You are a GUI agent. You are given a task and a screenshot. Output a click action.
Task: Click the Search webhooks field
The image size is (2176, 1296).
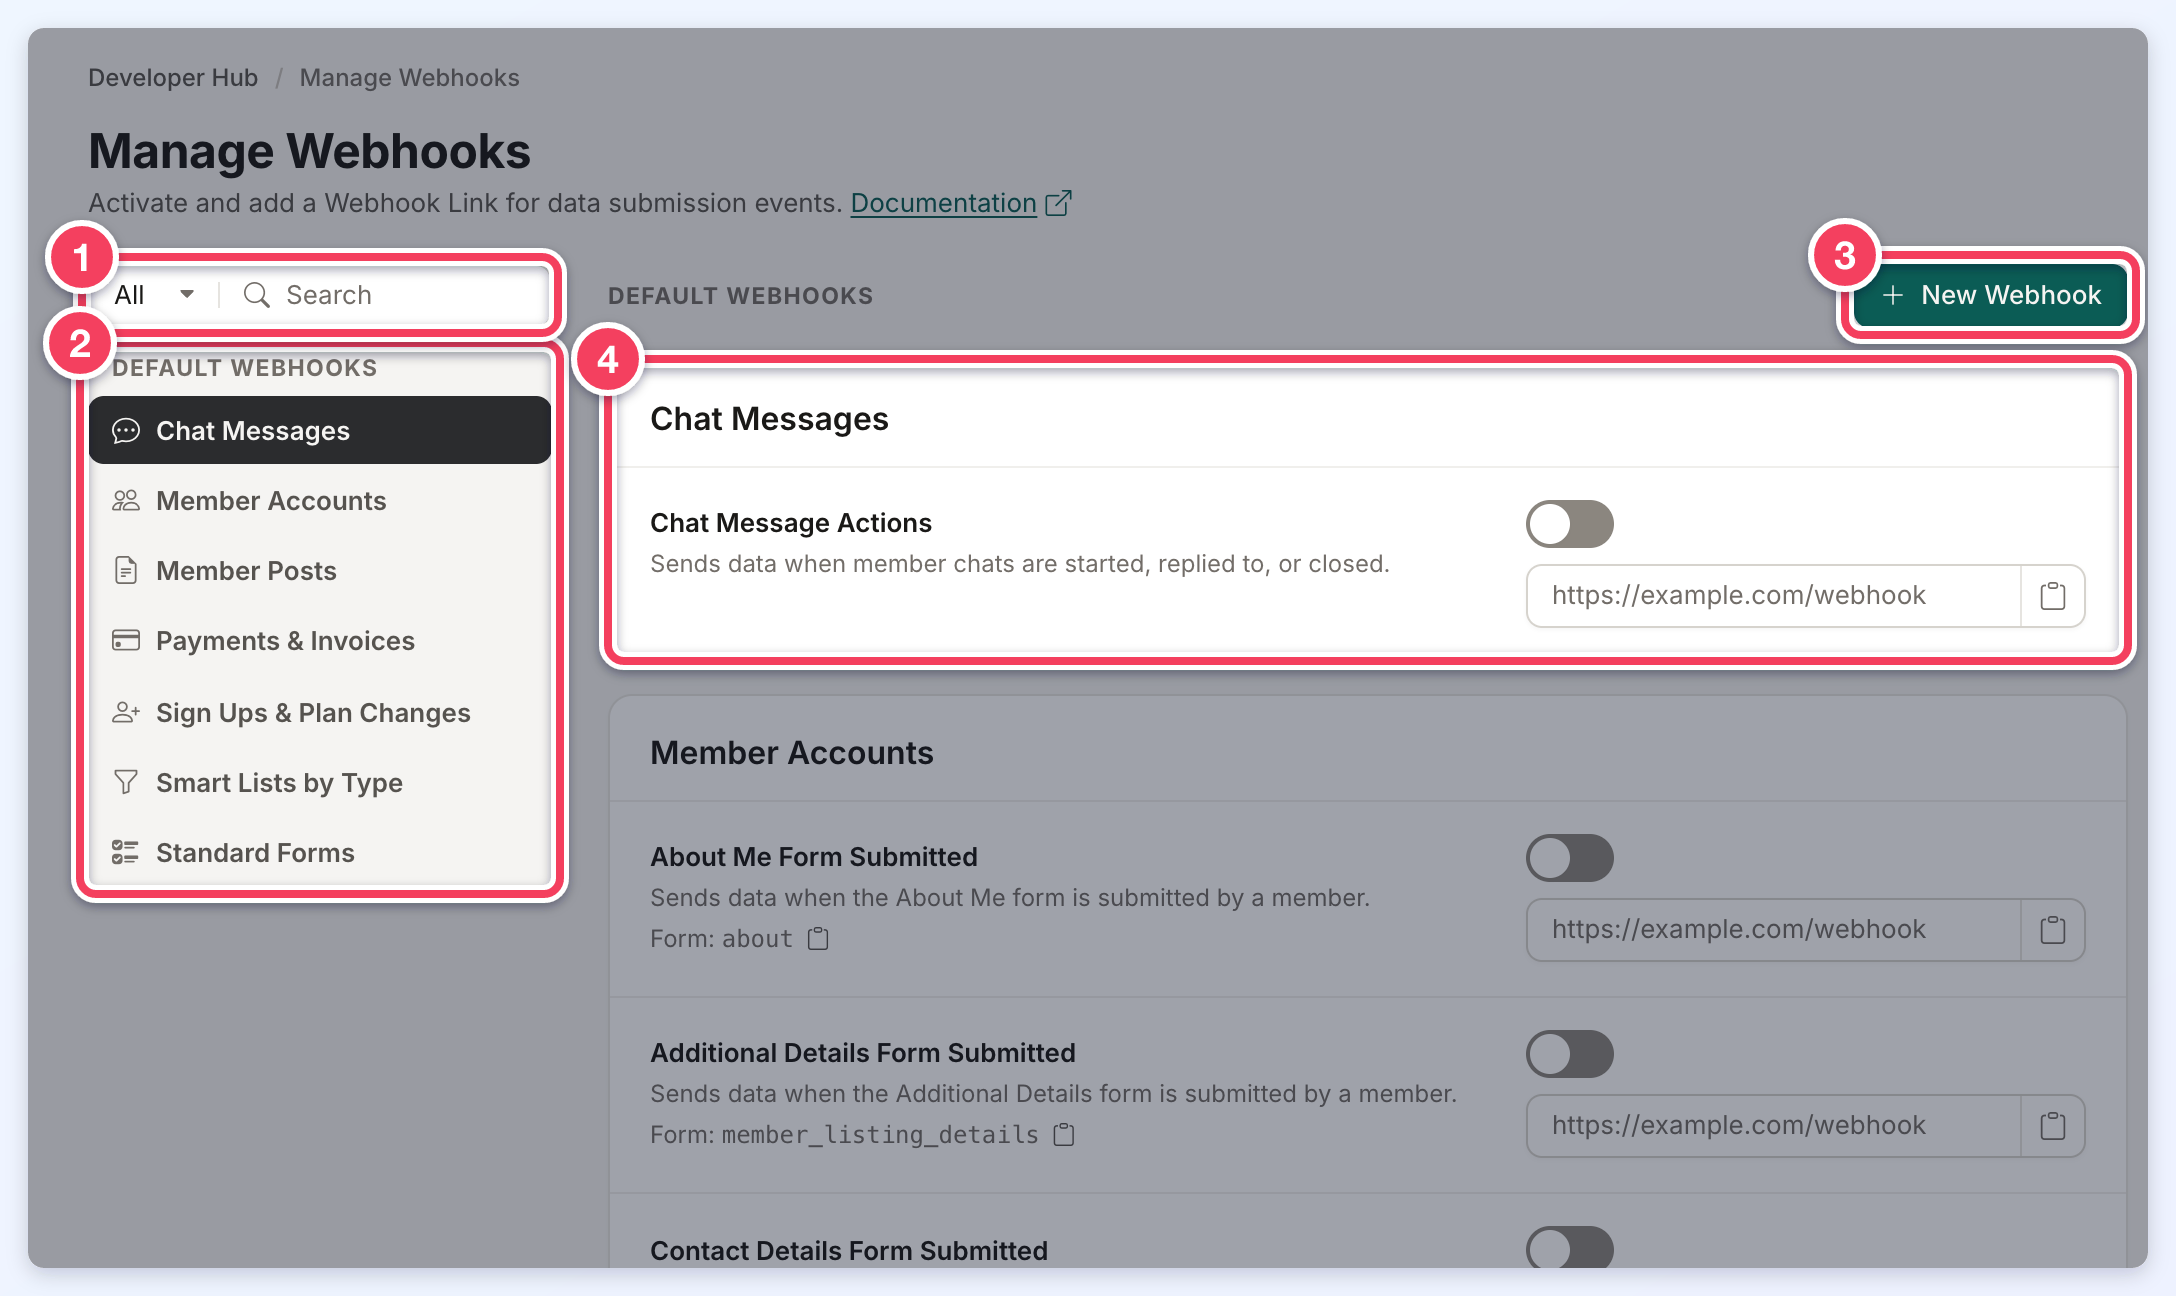386,295
